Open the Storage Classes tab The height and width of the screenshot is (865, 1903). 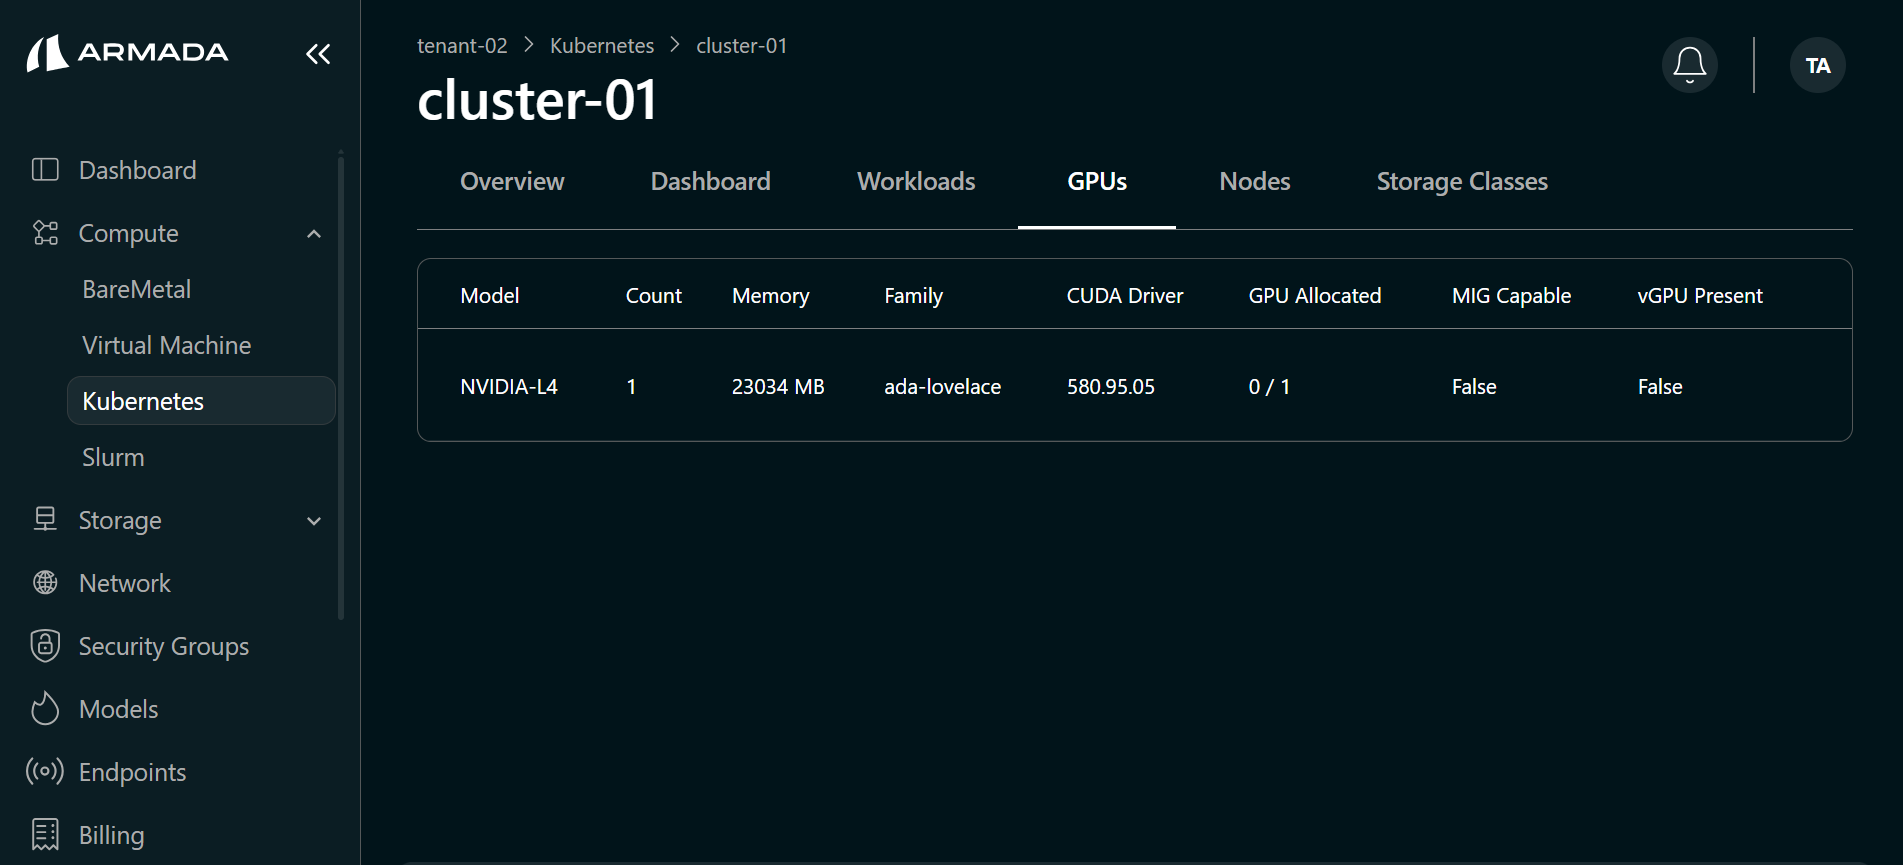[x=1462, y=181]
